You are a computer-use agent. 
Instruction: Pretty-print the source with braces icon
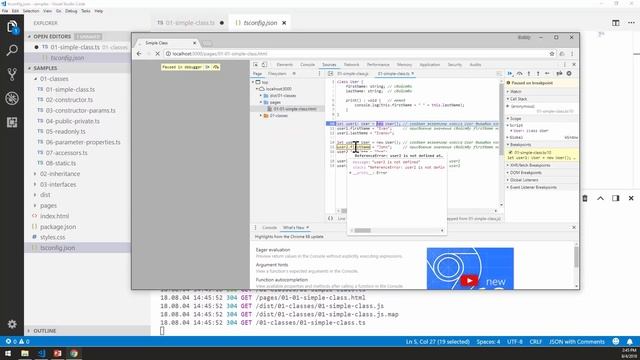point(330,218)
